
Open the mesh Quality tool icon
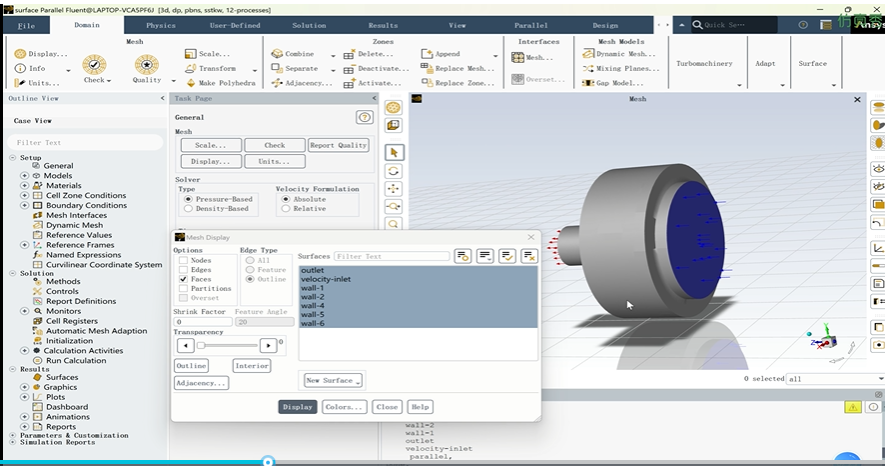tap(146, 64)
